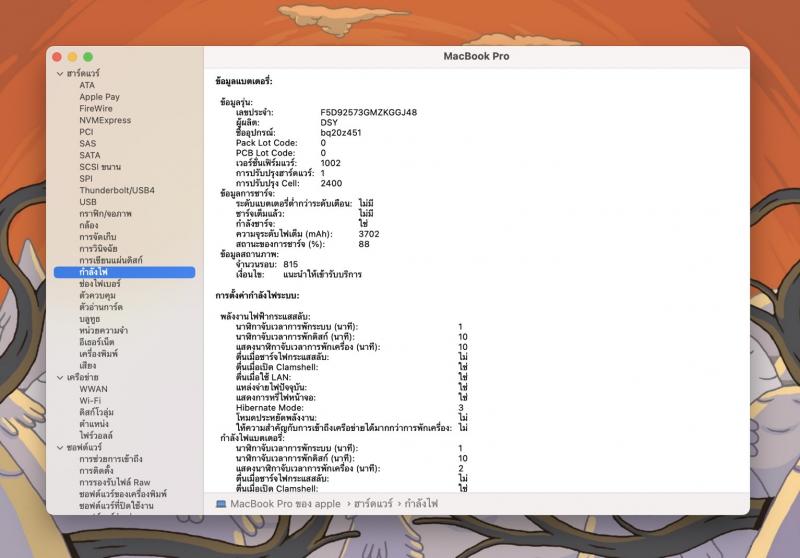Collapse the ซอฟต์แวร์ section chevron

pyautogui.click(x=60, y=447)
